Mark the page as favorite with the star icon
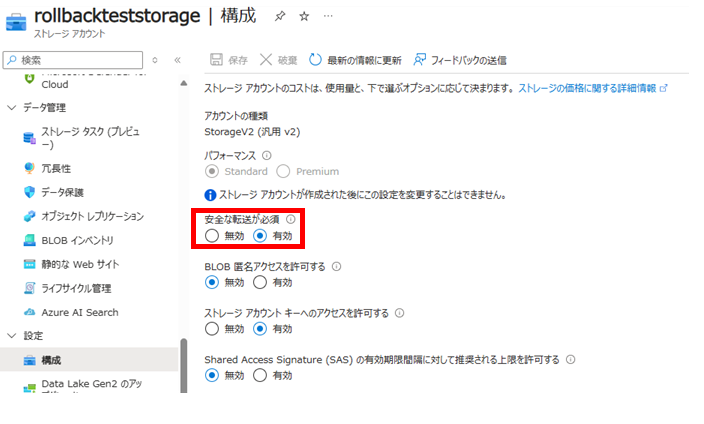Image resolution: width=704 pixels, height=424 pixels. pyautogui.click(x=304, y=17)
